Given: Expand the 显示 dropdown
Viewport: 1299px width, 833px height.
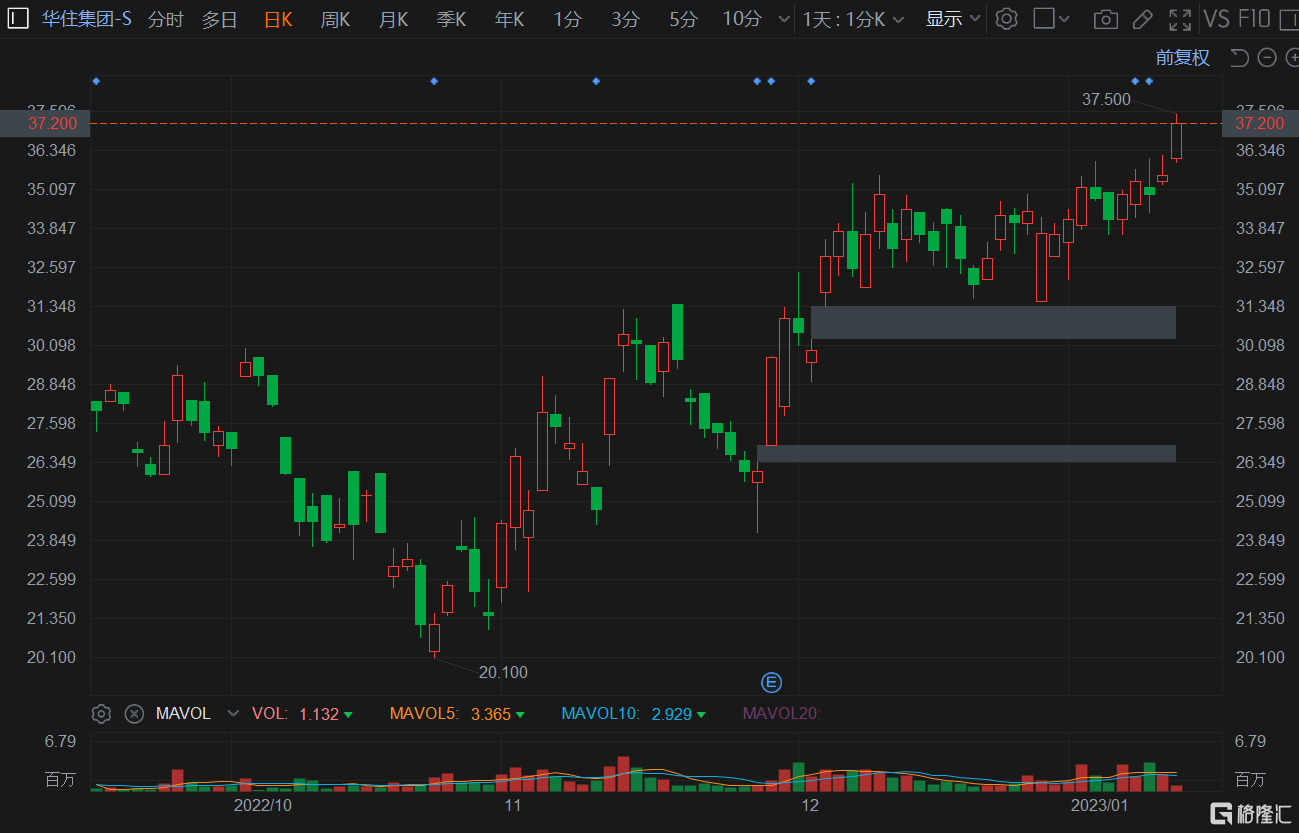Looking at the screenshot, I should tap(952, 19).
